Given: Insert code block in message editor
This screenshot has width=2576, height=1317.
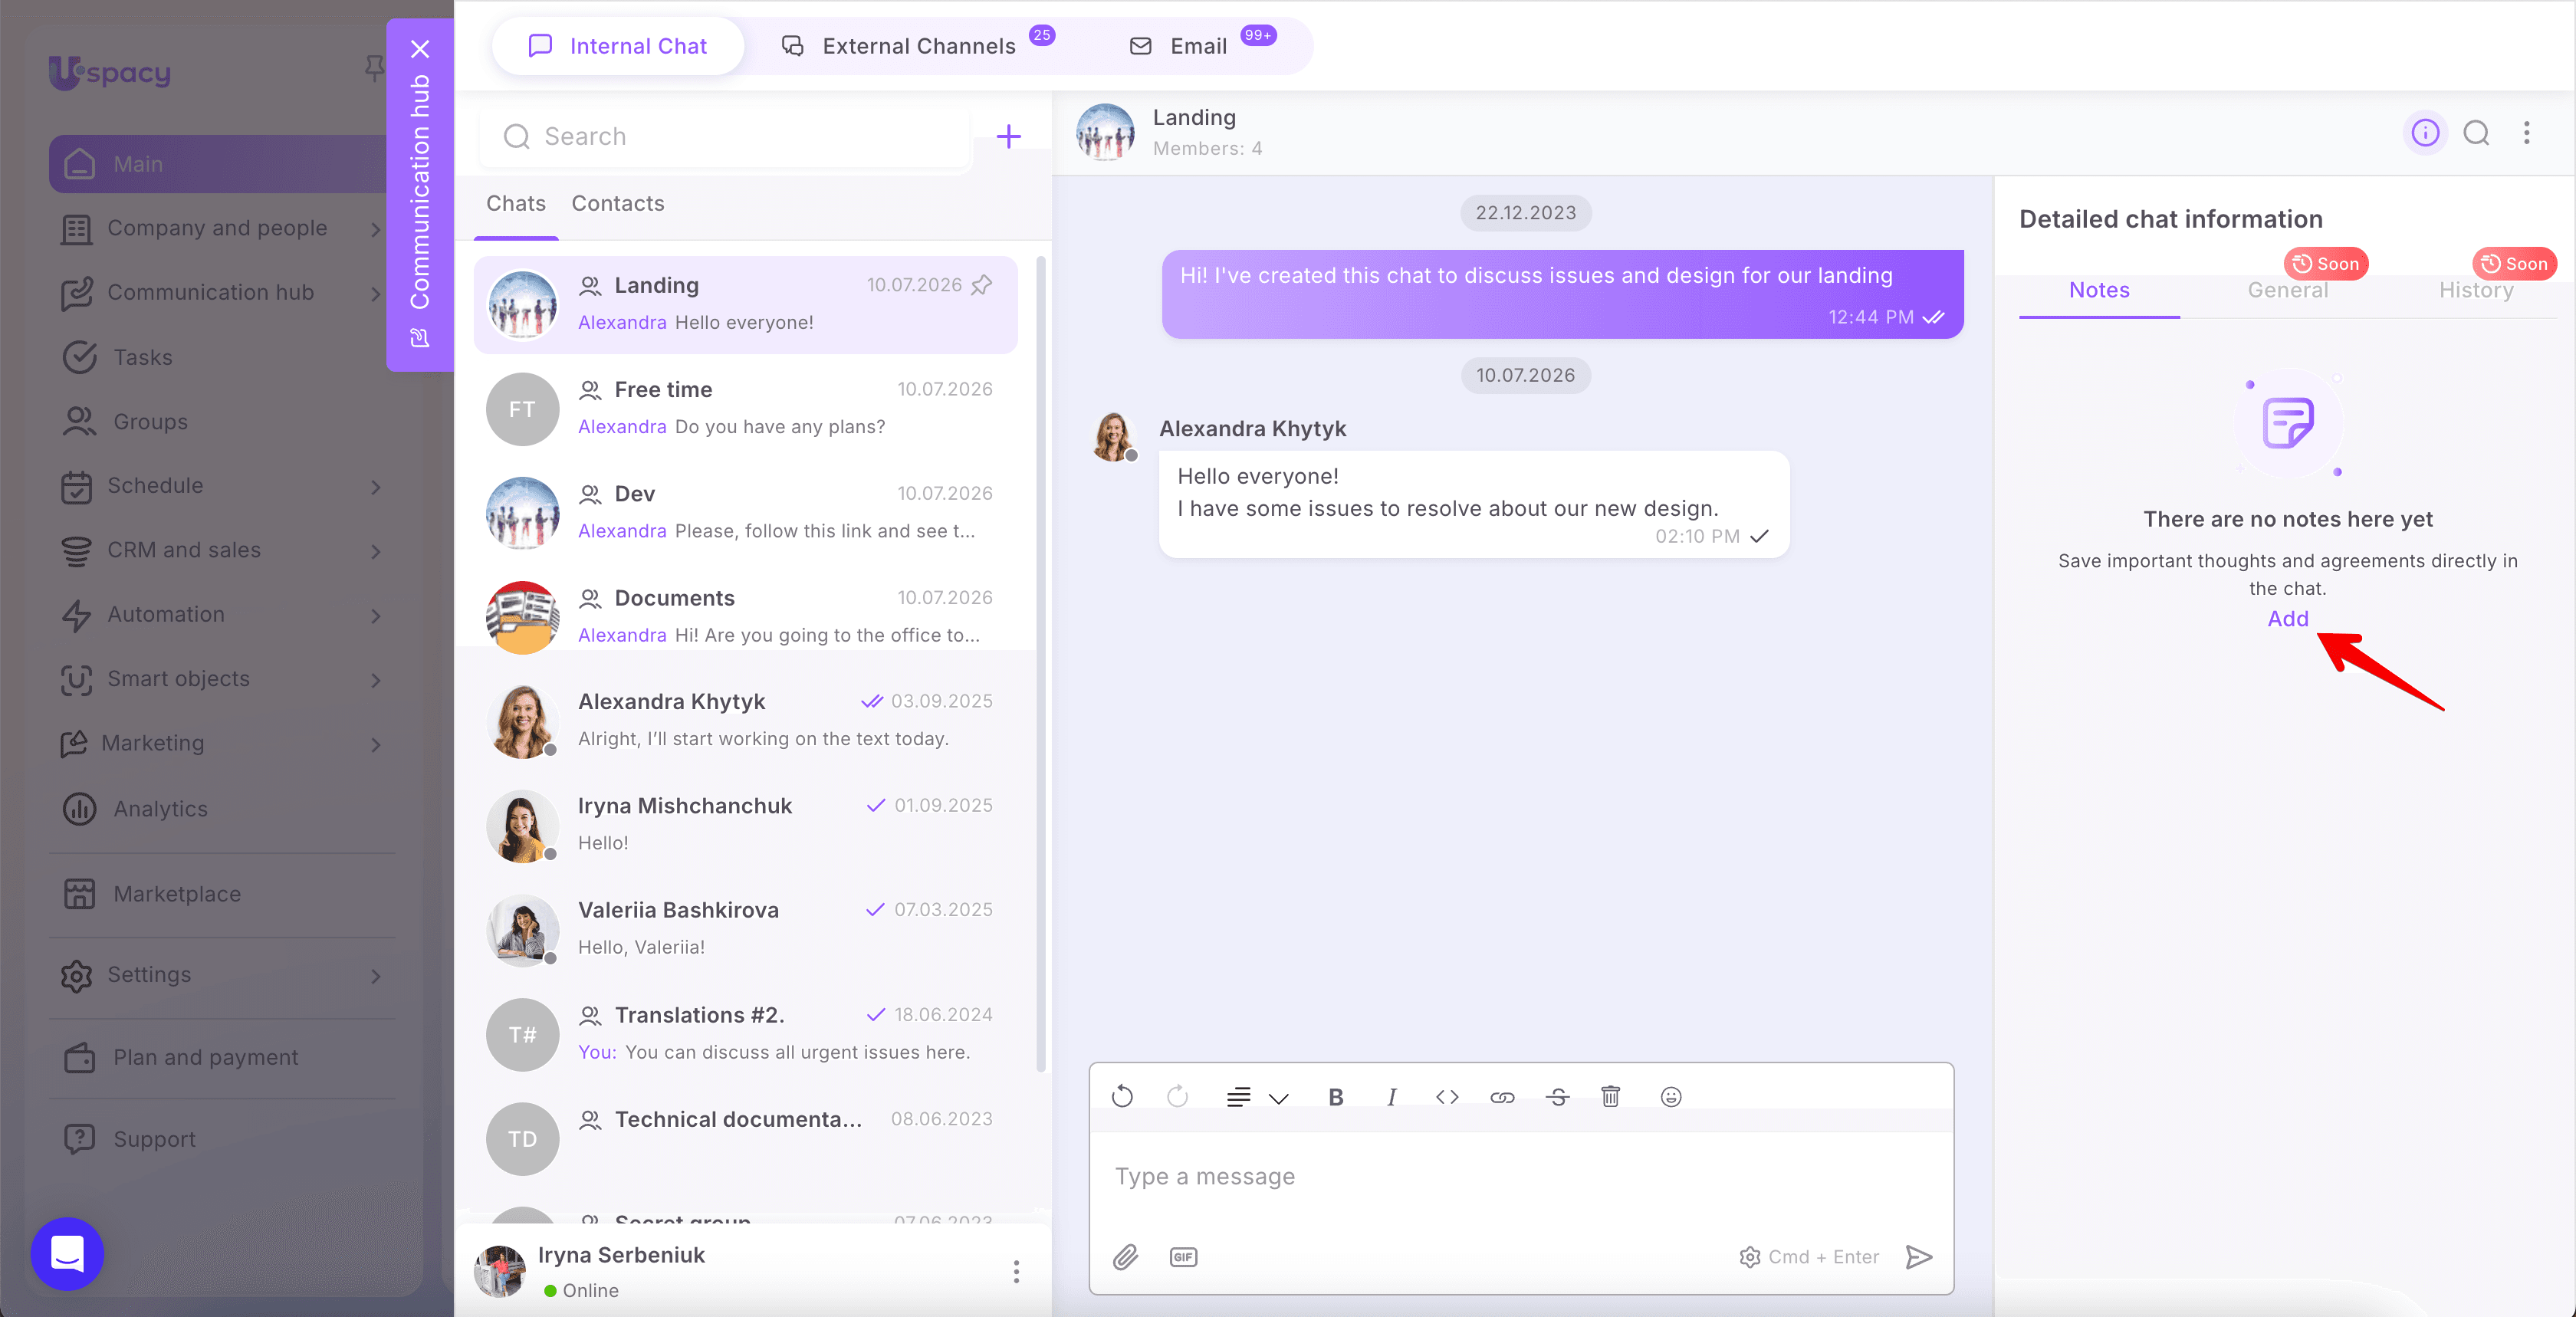Looking at the screenshot, I should pos(1447,1097).
